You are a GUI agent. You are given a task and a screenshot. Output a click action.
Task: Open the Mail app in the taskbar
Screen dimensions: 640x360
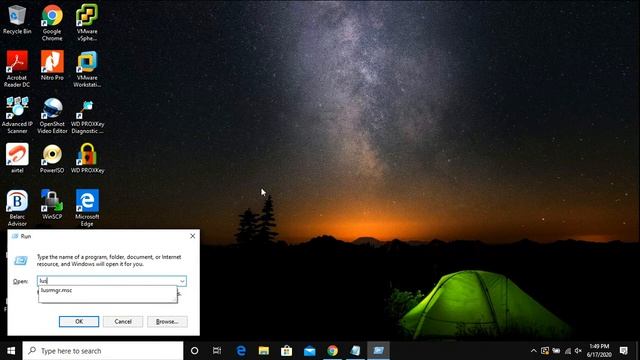pyautogui.click(x=309, y=351)
